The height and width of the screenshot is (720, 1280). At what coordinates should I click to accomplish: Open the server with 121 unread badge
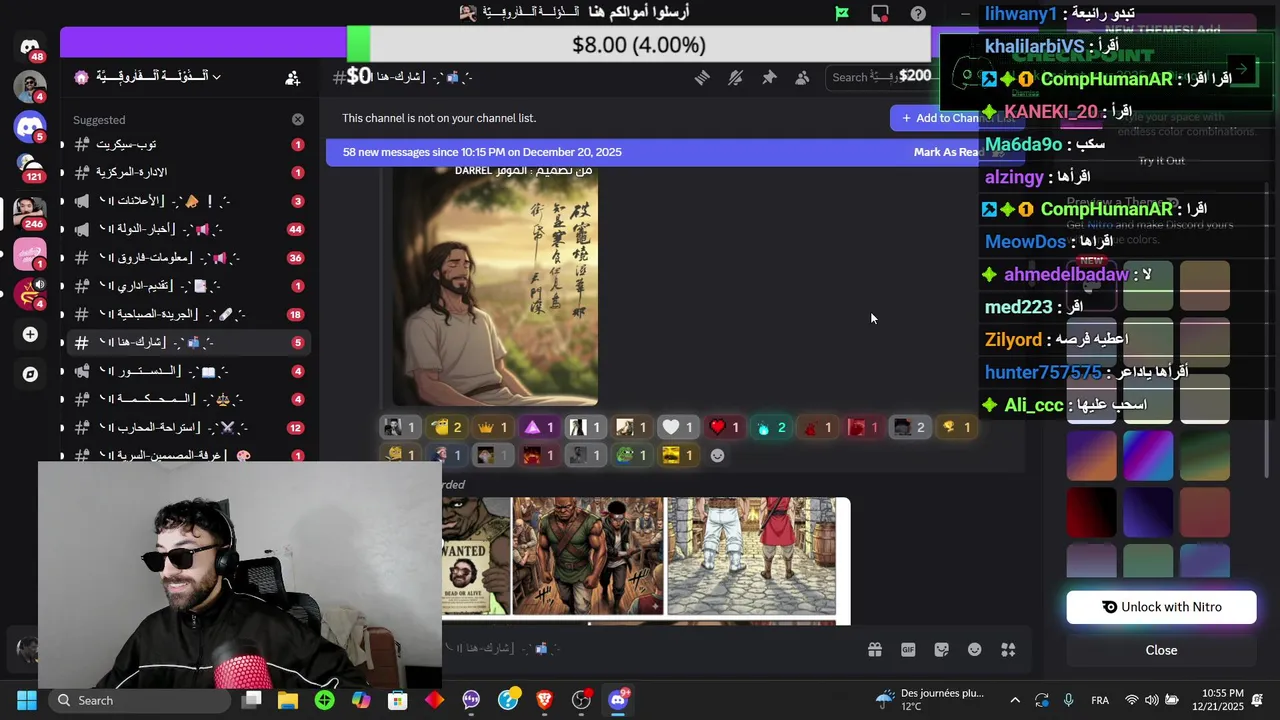pyautogui.click(x=30, y=166)
